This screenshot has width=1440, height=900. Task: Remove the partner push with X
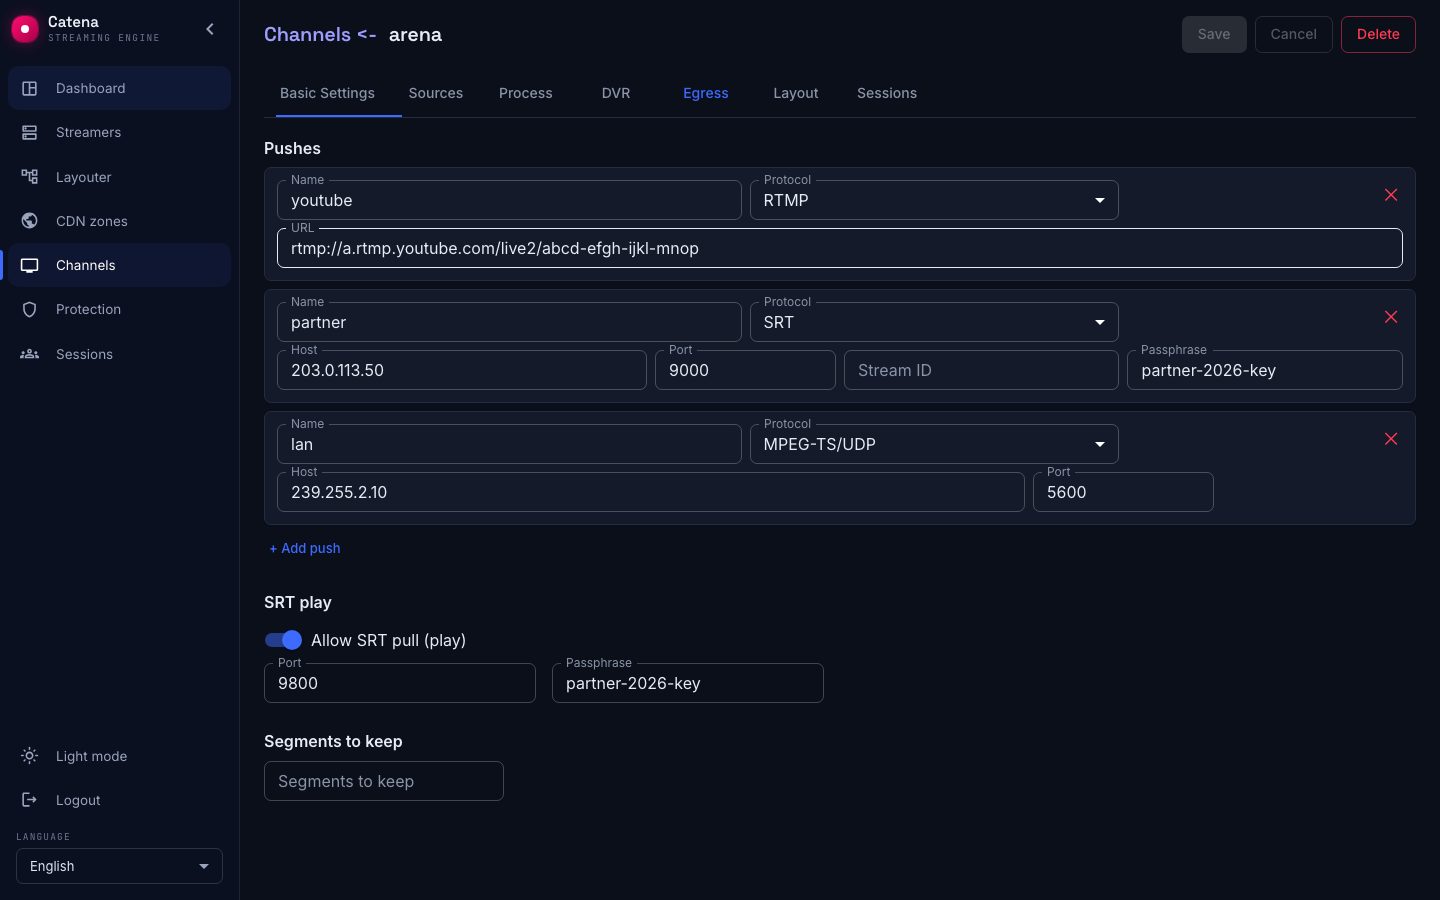[1391, 317]
